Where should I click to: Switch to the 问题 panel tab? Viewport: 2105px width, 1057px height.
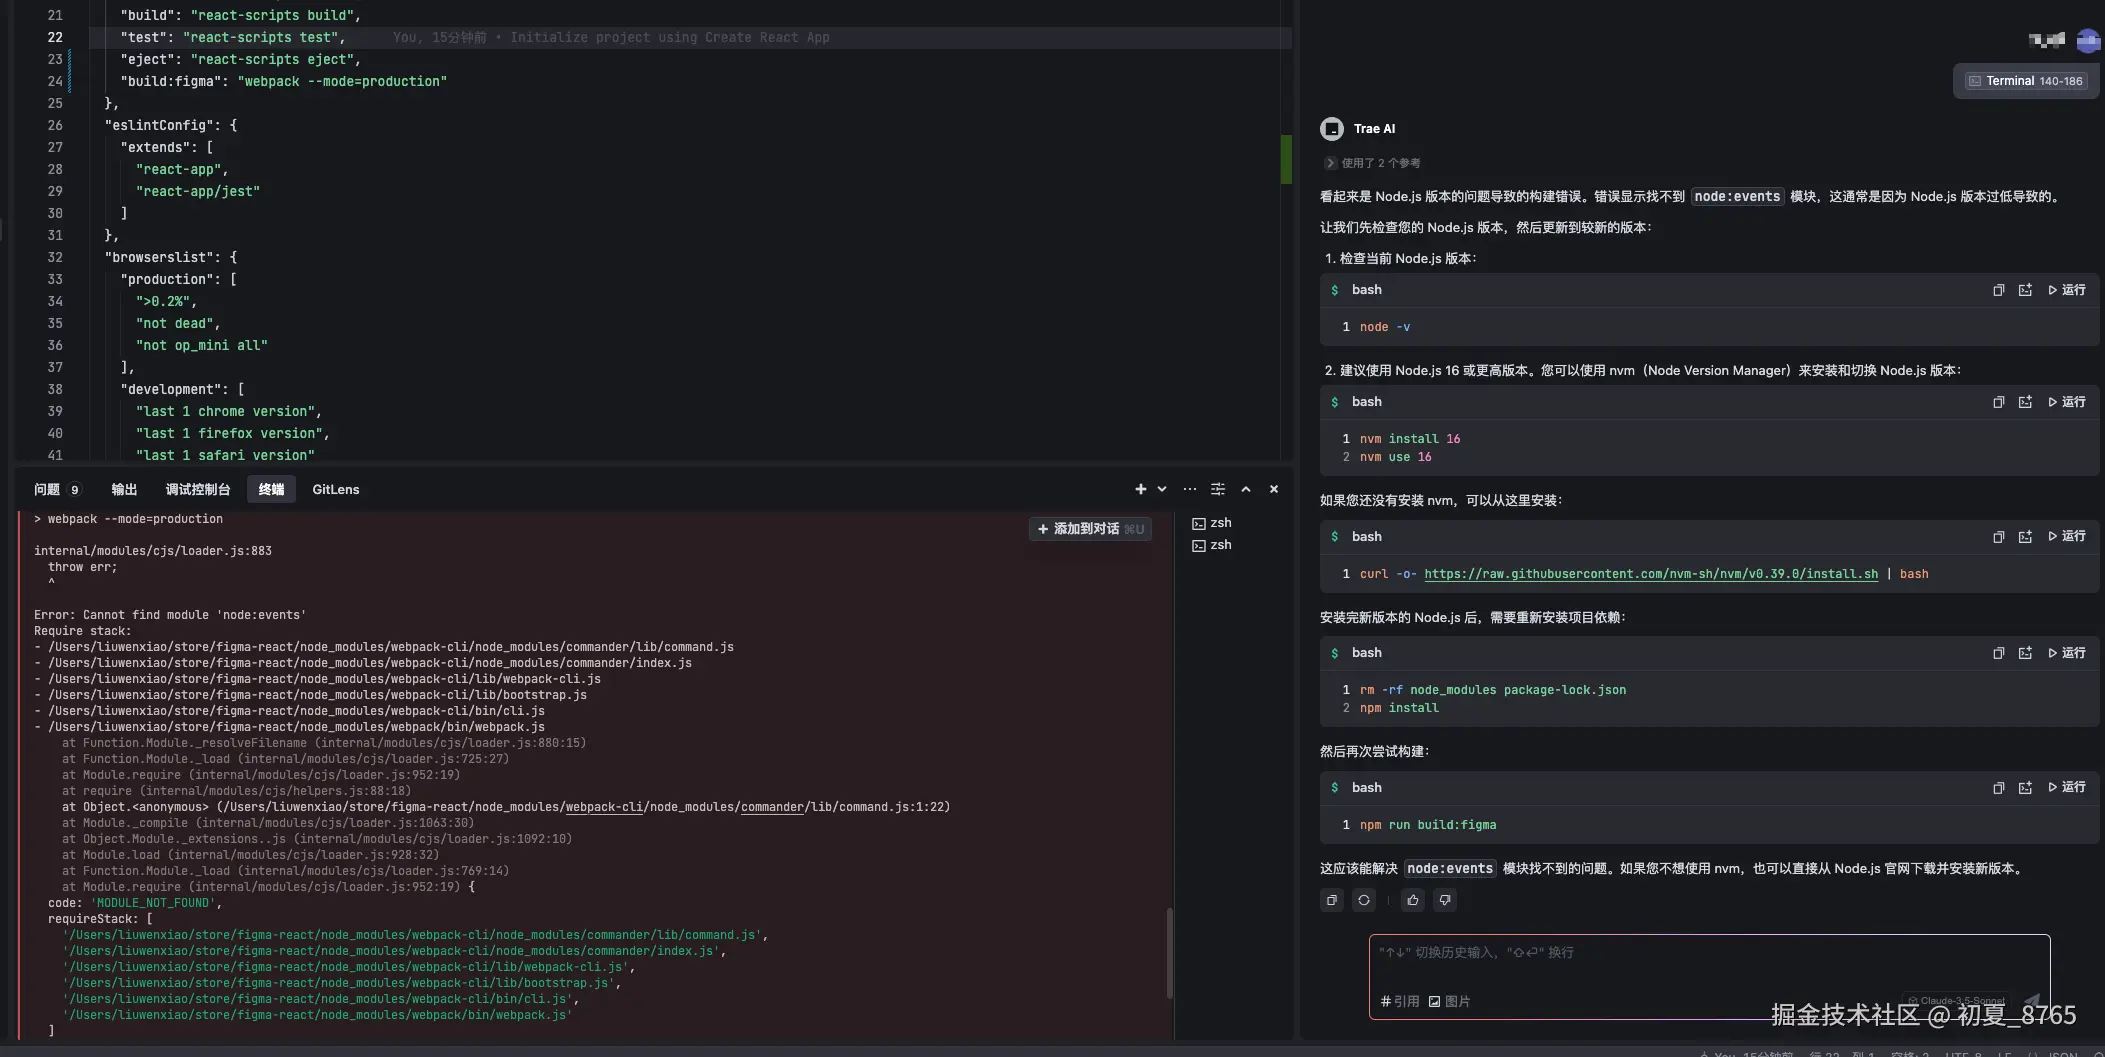coord(56,490)
